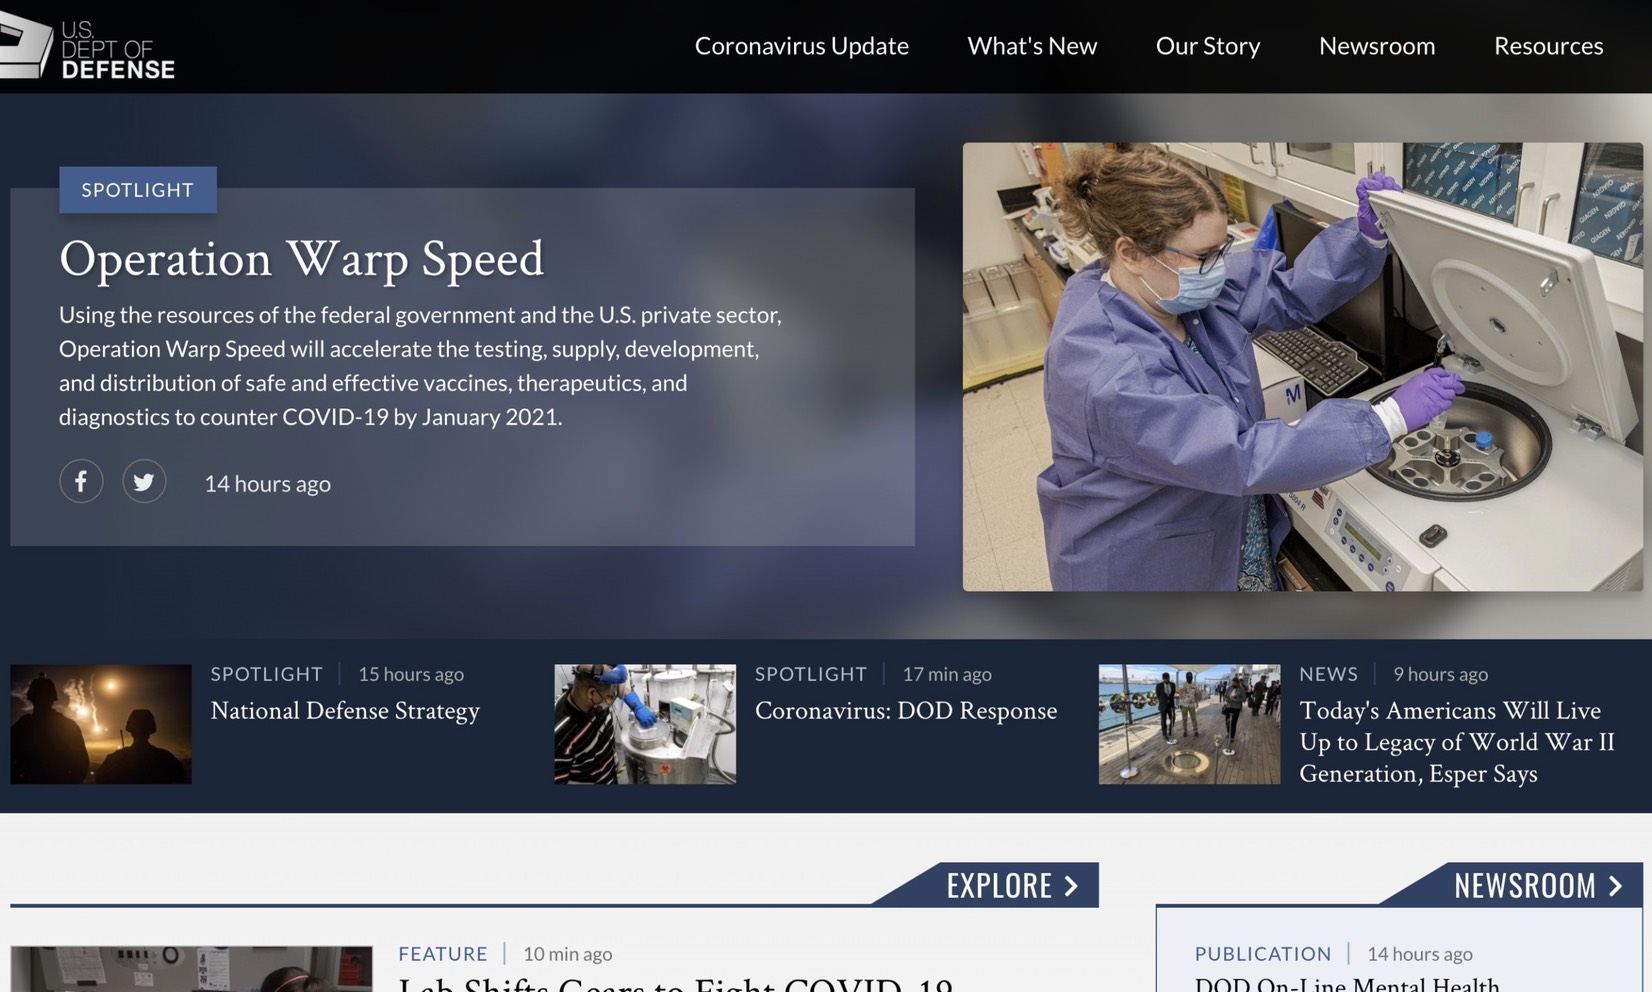View the lab technician centrifuge photo
The image size is (1652, 992).
coord(1302,367)
